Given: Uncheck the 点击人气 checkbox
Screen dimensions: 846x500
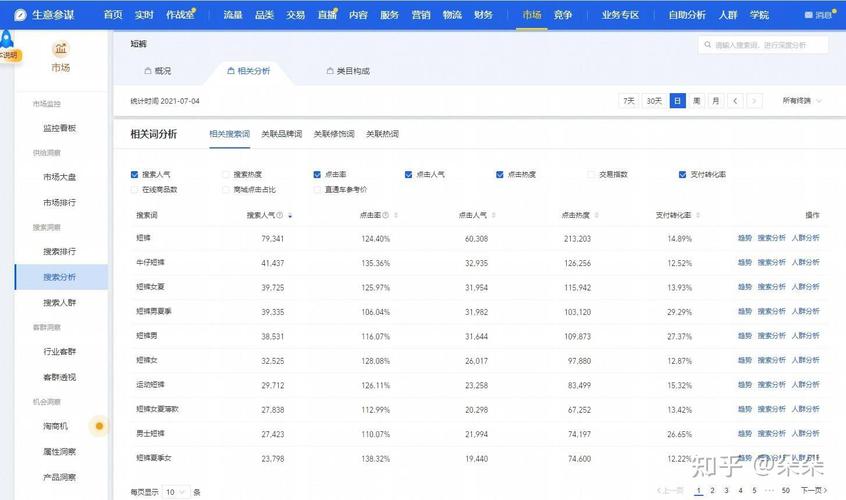Looking at the screenshot, I should coord(408,174).
